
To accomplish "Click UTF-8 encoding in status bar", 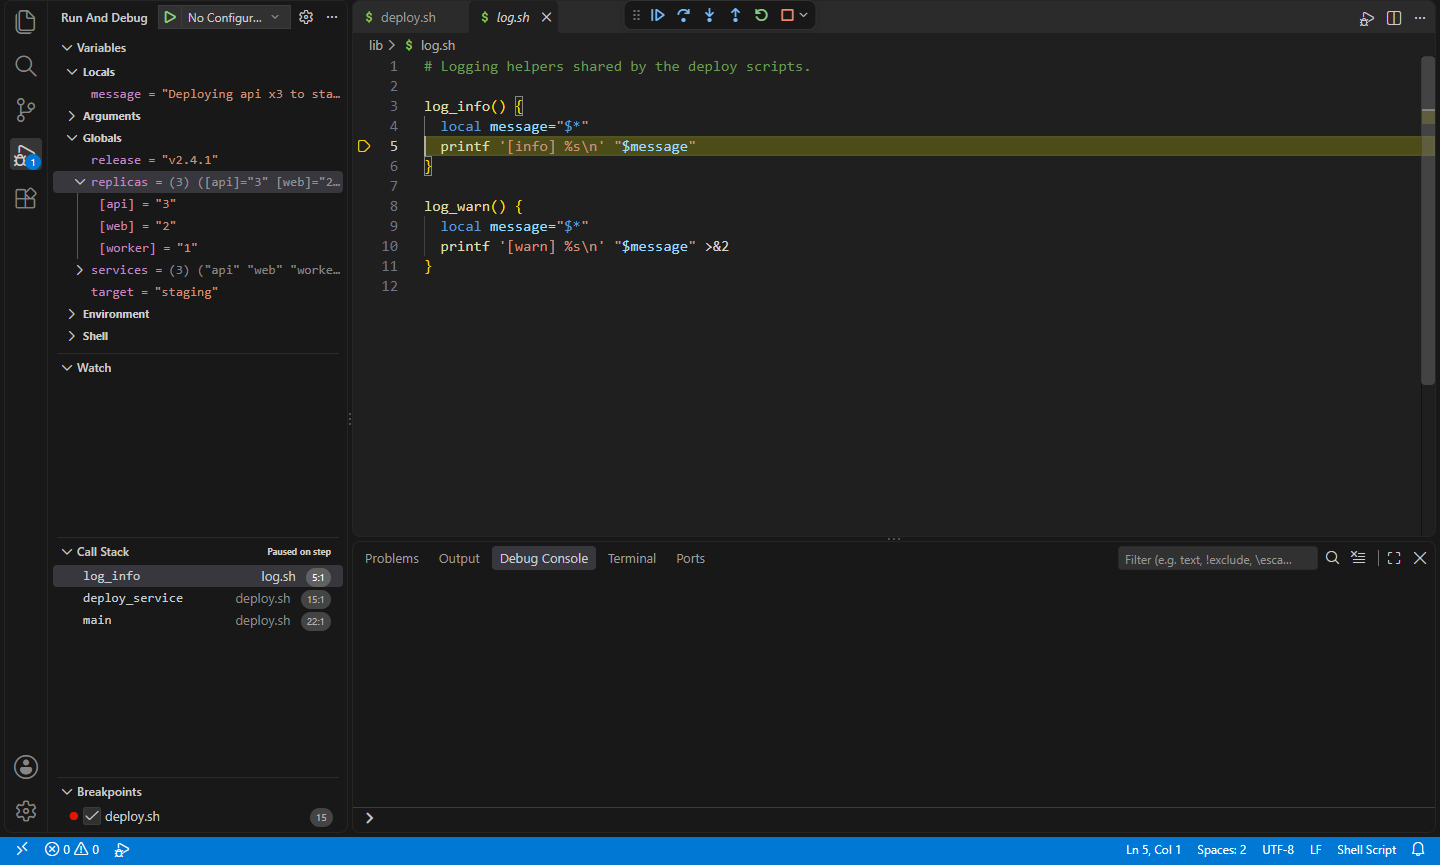I will click(1278, 850).
